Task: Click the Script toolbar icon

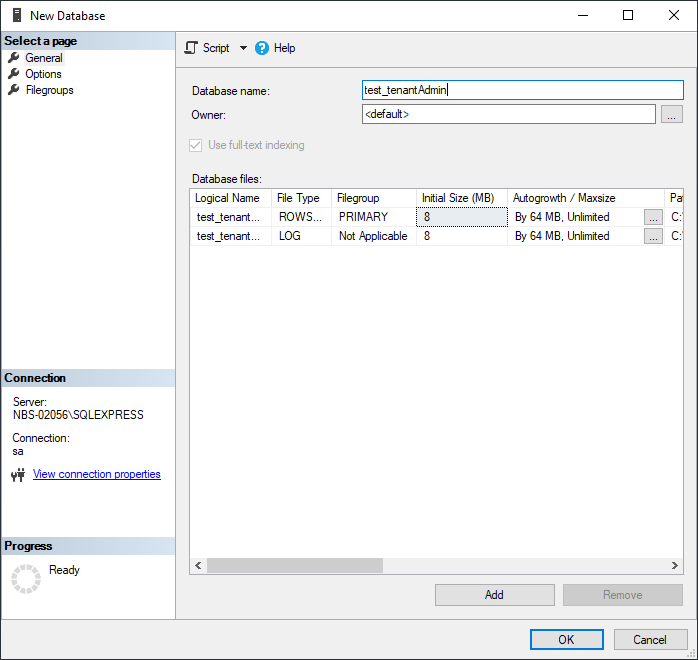Action: [192, 48]
